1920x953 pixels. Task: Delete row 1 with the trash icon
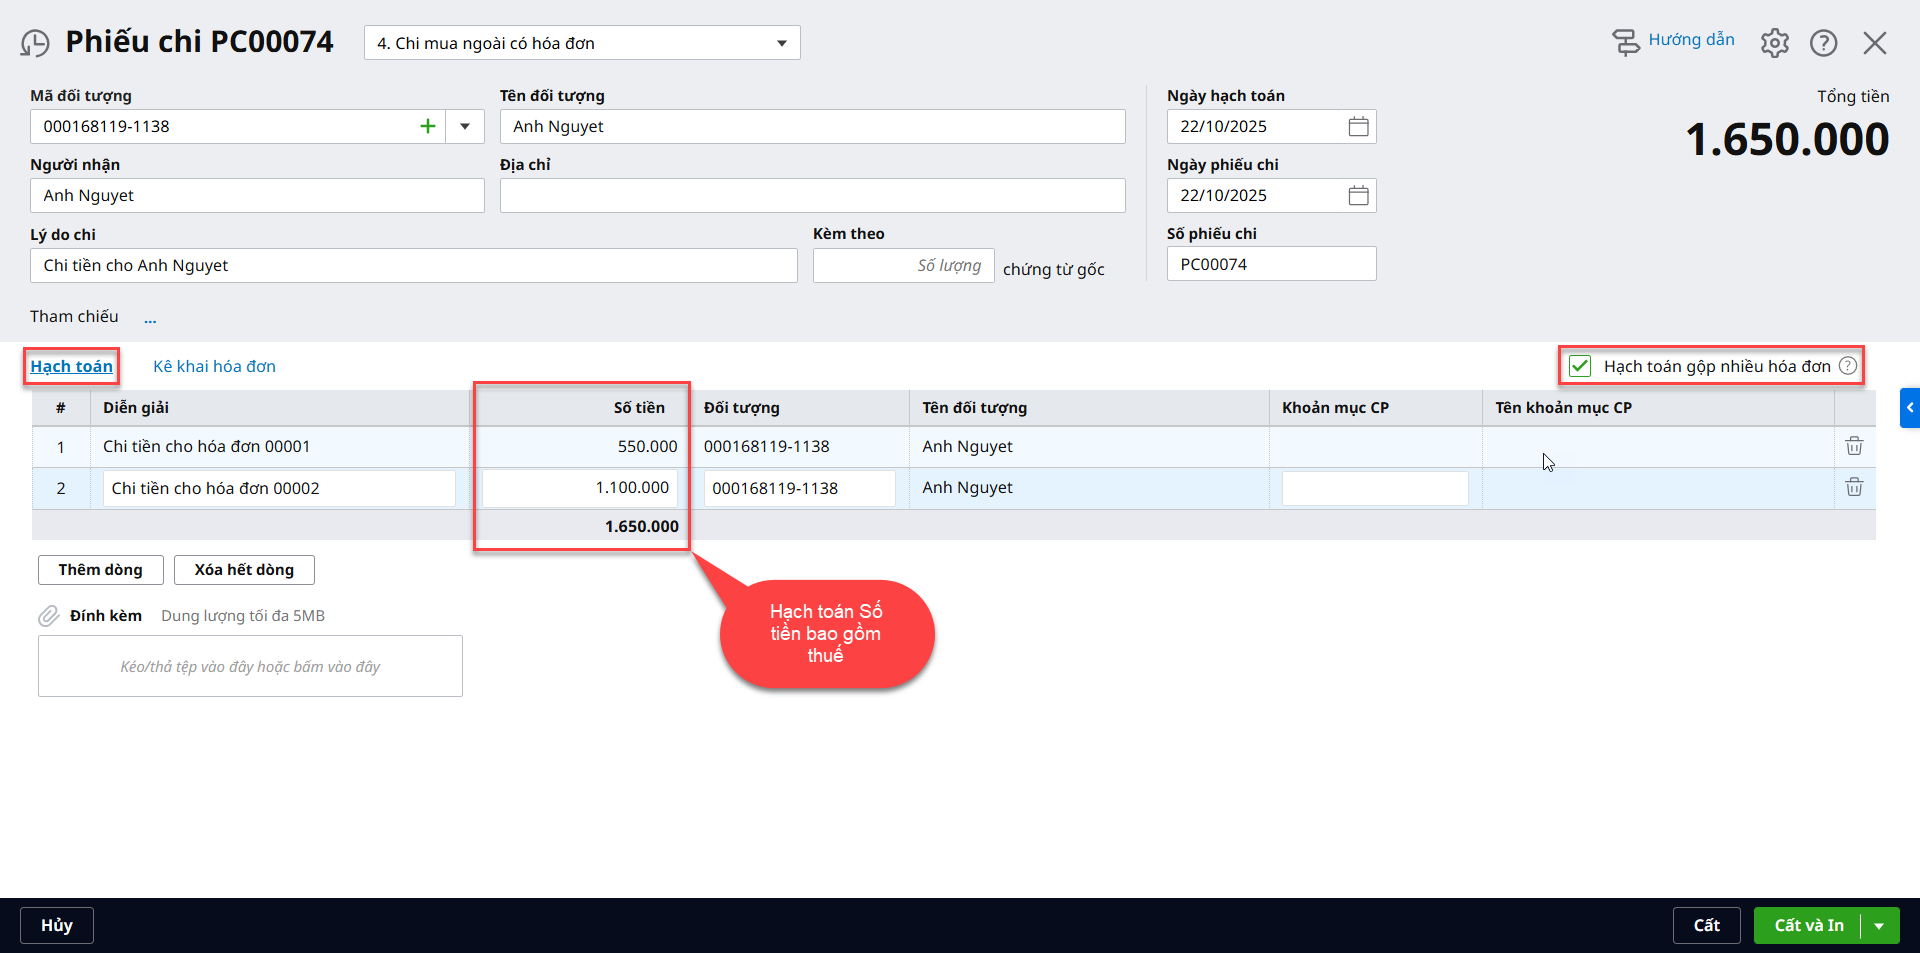1853,446
